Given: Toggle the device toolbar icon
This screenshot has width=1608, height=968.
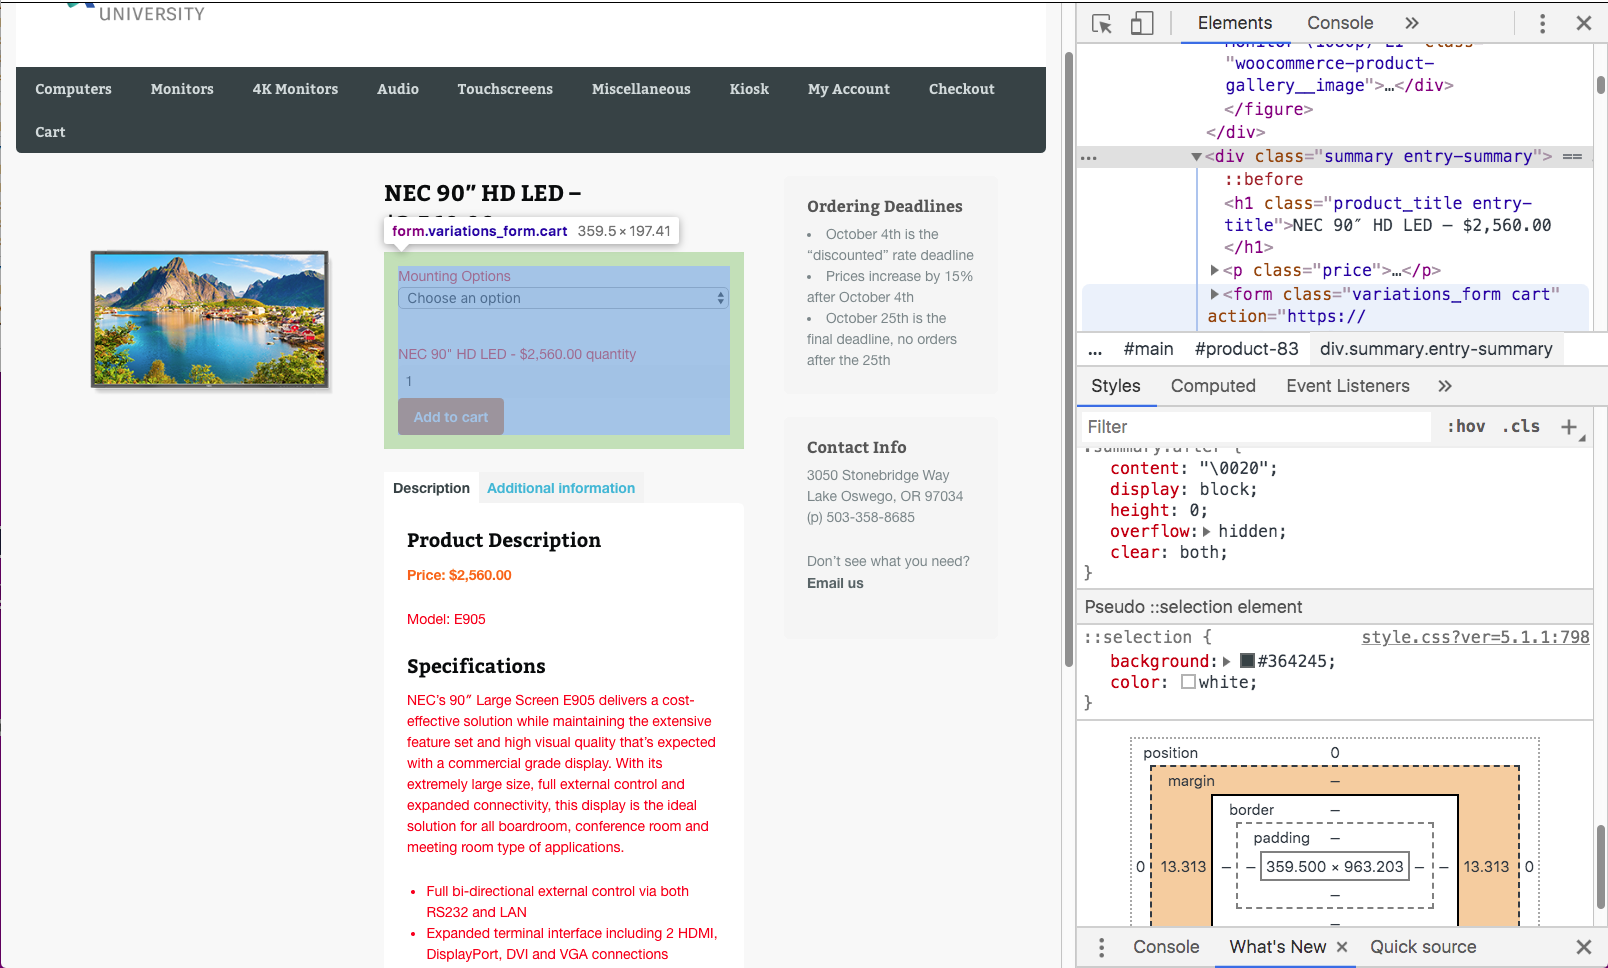Looking at the screenshot, I should 1142,24.
